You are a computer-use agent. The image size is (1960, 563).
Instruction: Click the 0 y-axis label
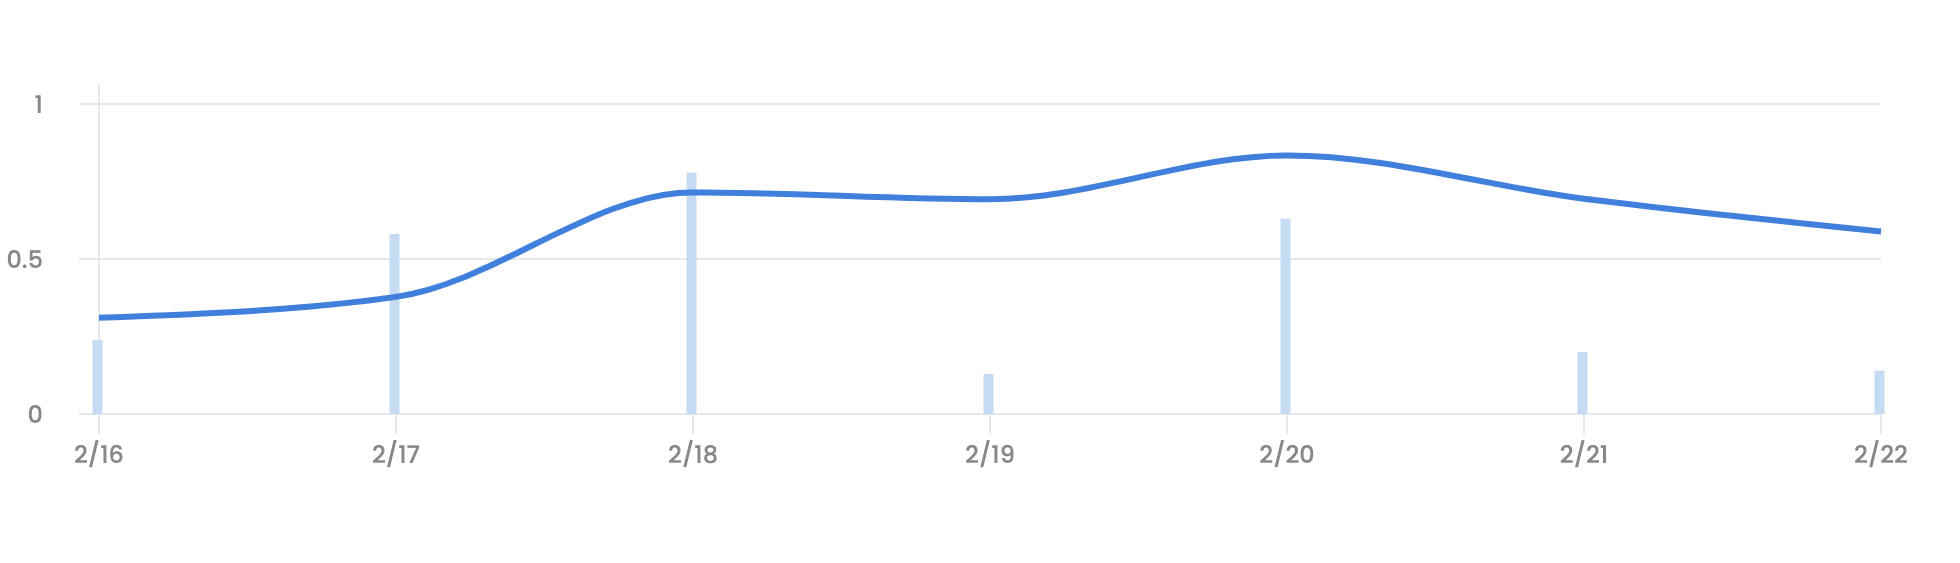click(x=35, y=415)
